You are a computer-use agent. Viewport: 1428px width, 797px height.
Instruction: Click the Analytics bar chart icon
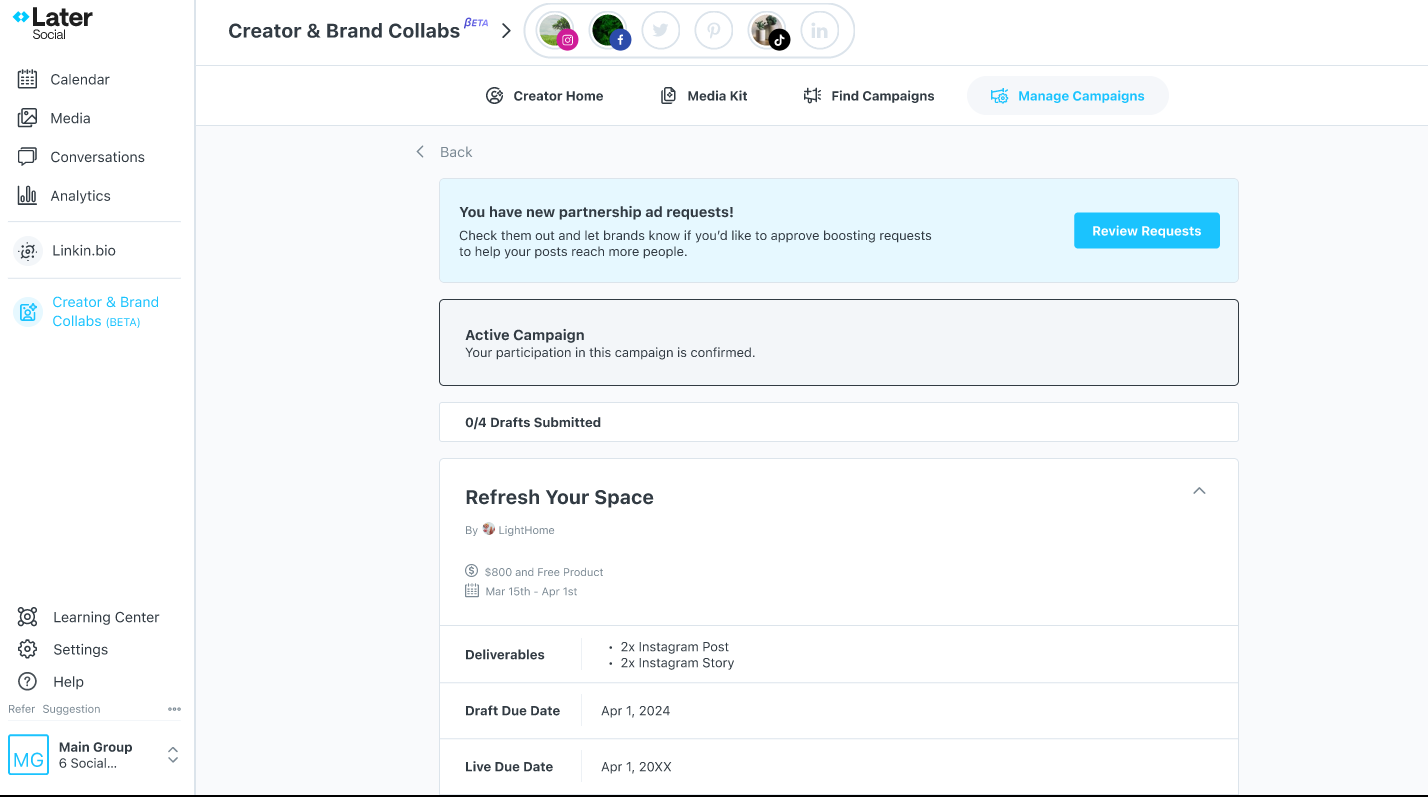27,196
